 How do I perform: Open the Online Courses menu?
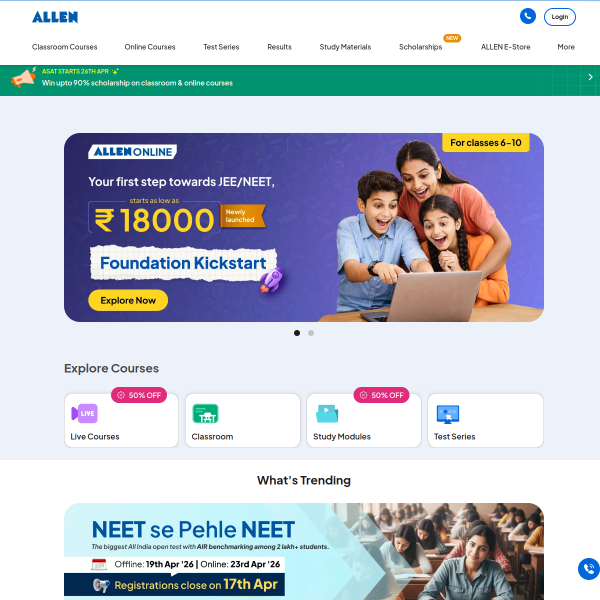150,47
